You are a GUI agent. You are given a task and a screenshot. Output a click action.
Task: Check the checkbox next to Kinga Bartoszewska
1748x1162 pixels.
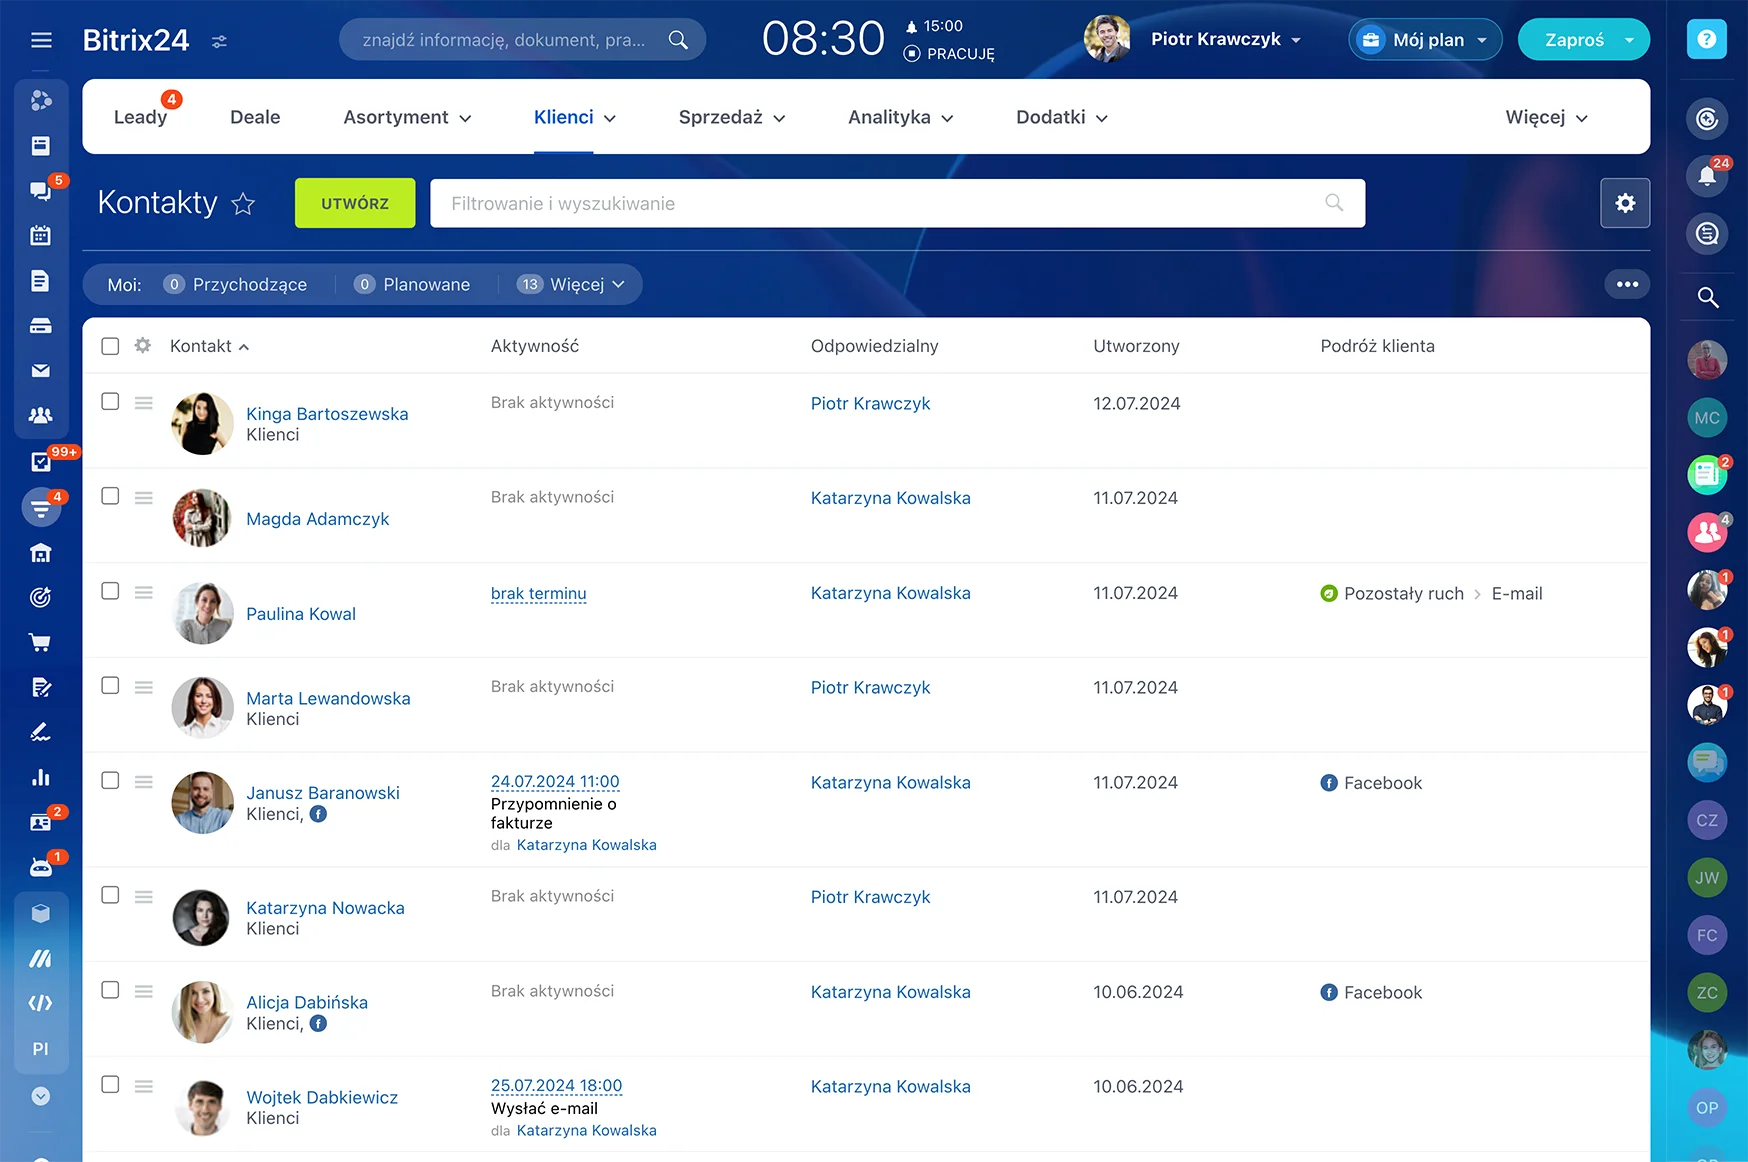point(110,401)
